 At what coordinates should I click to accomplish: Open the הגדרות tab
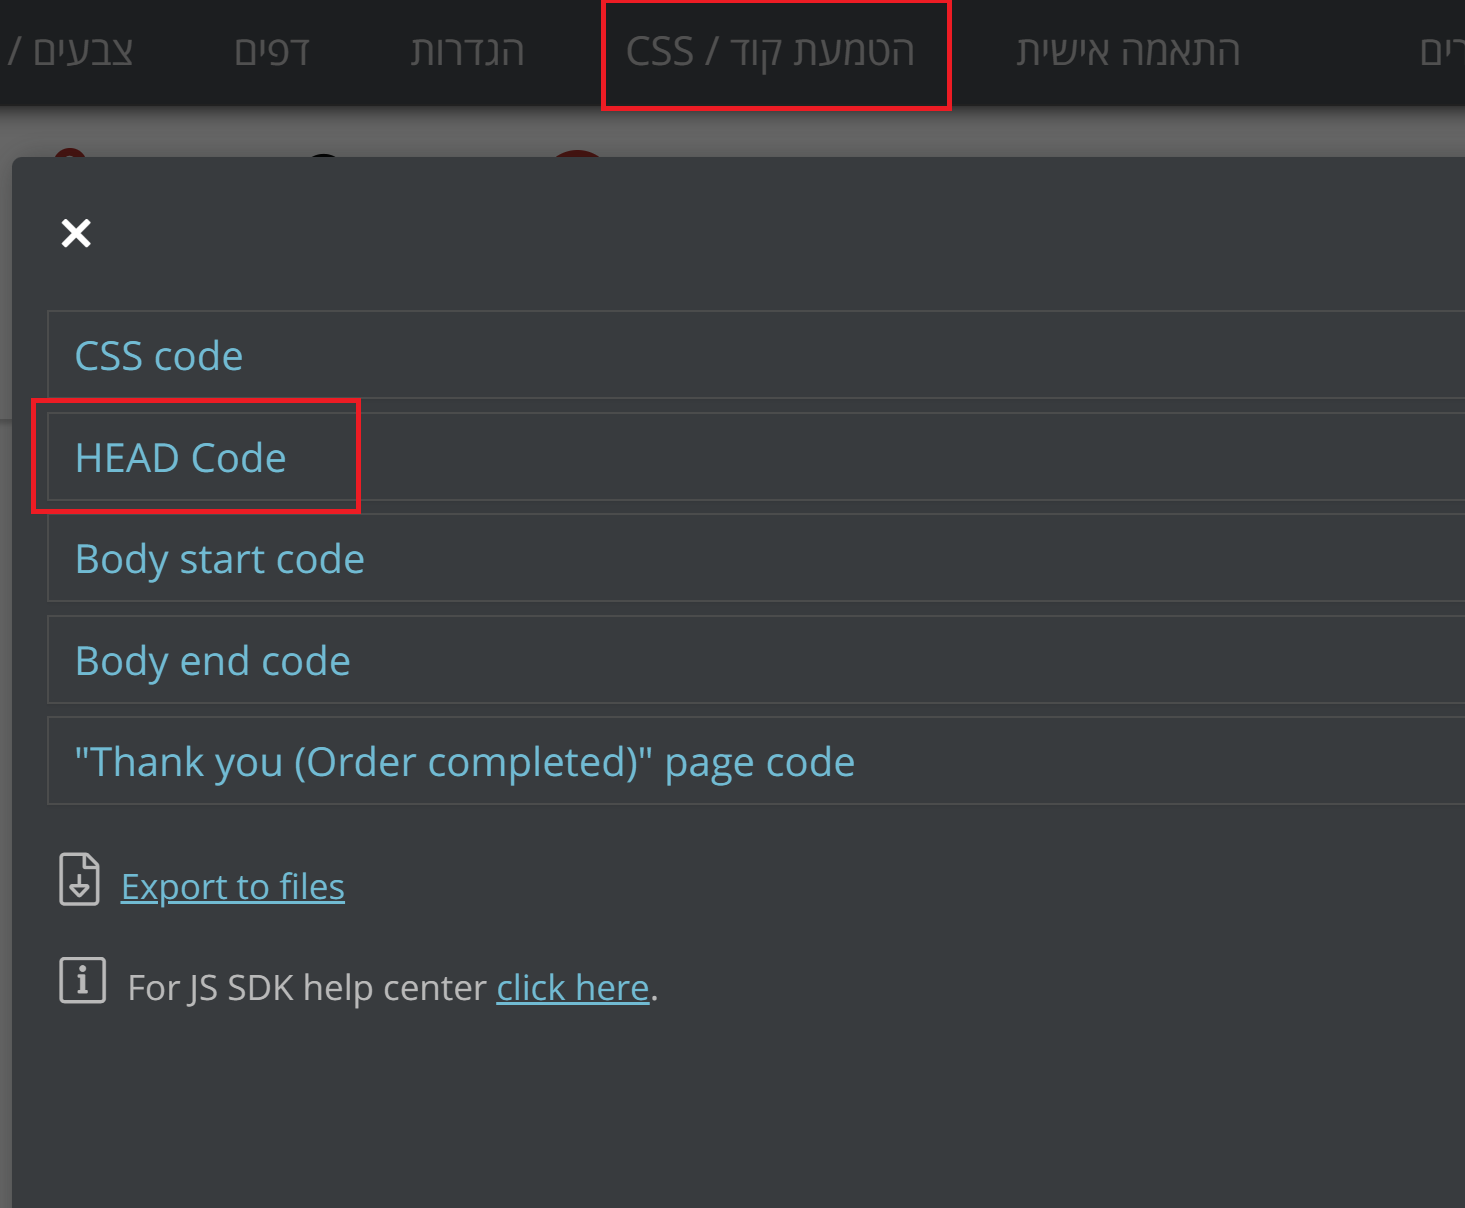[467, 52]
